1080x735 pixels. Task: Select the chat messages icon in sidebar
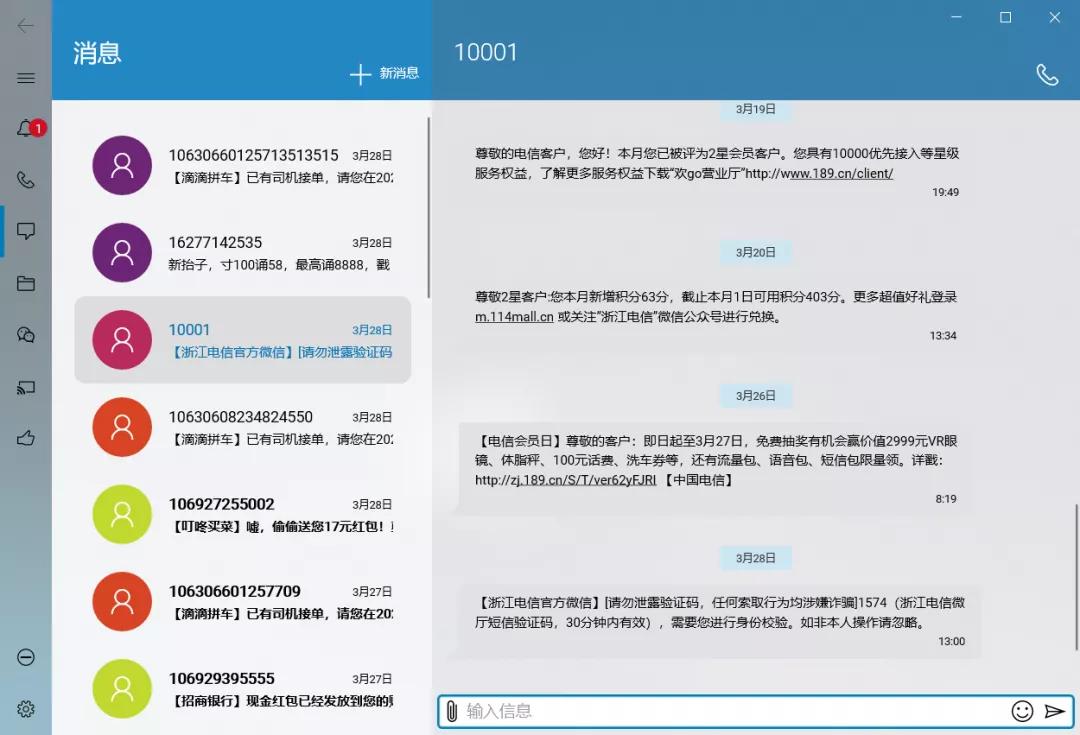click(x=26, y=231)
